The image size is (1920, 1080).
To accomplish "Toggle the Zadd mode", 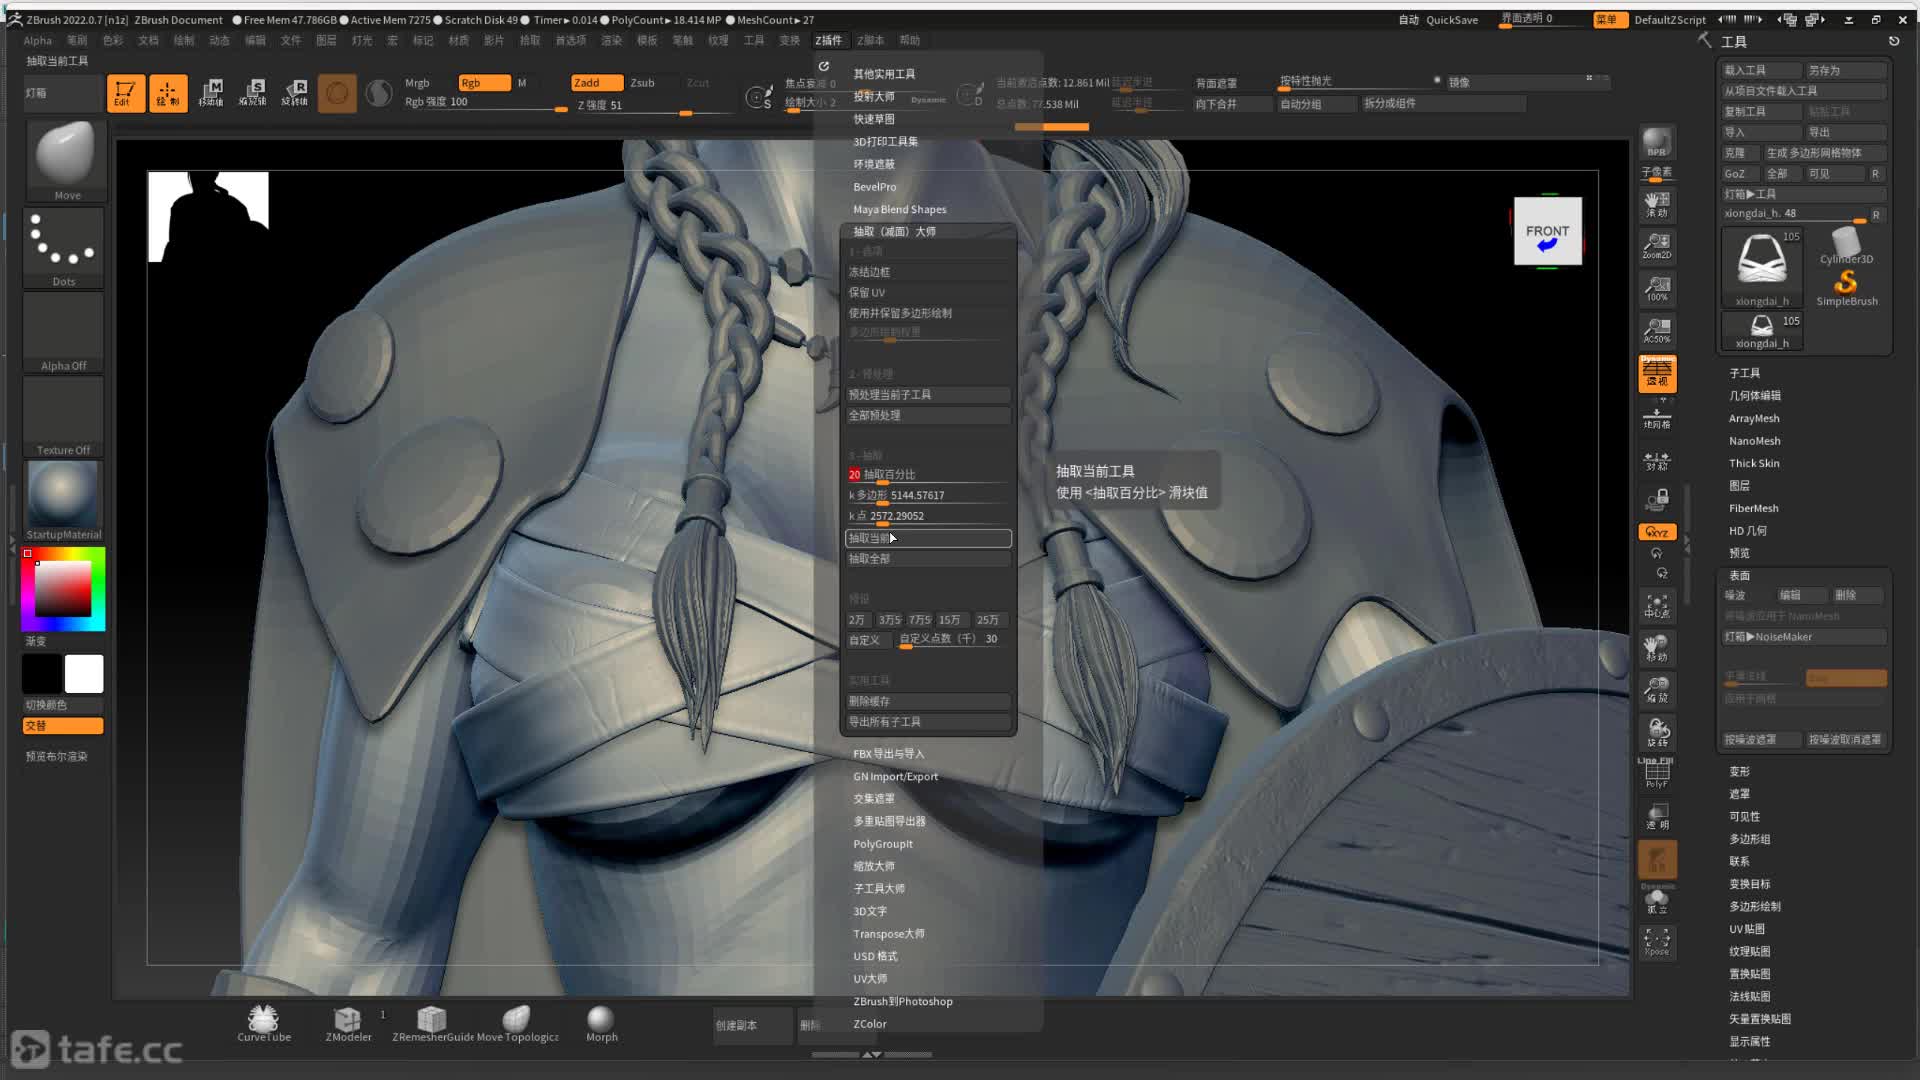I will click(x=597, y=83).
